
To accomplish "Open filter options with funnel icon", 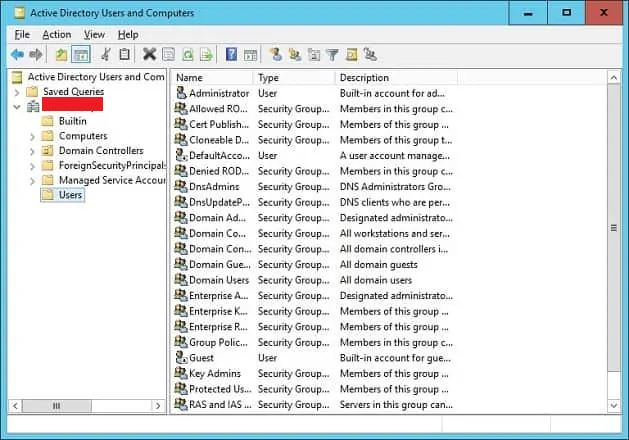I will [x=333, y=55].
